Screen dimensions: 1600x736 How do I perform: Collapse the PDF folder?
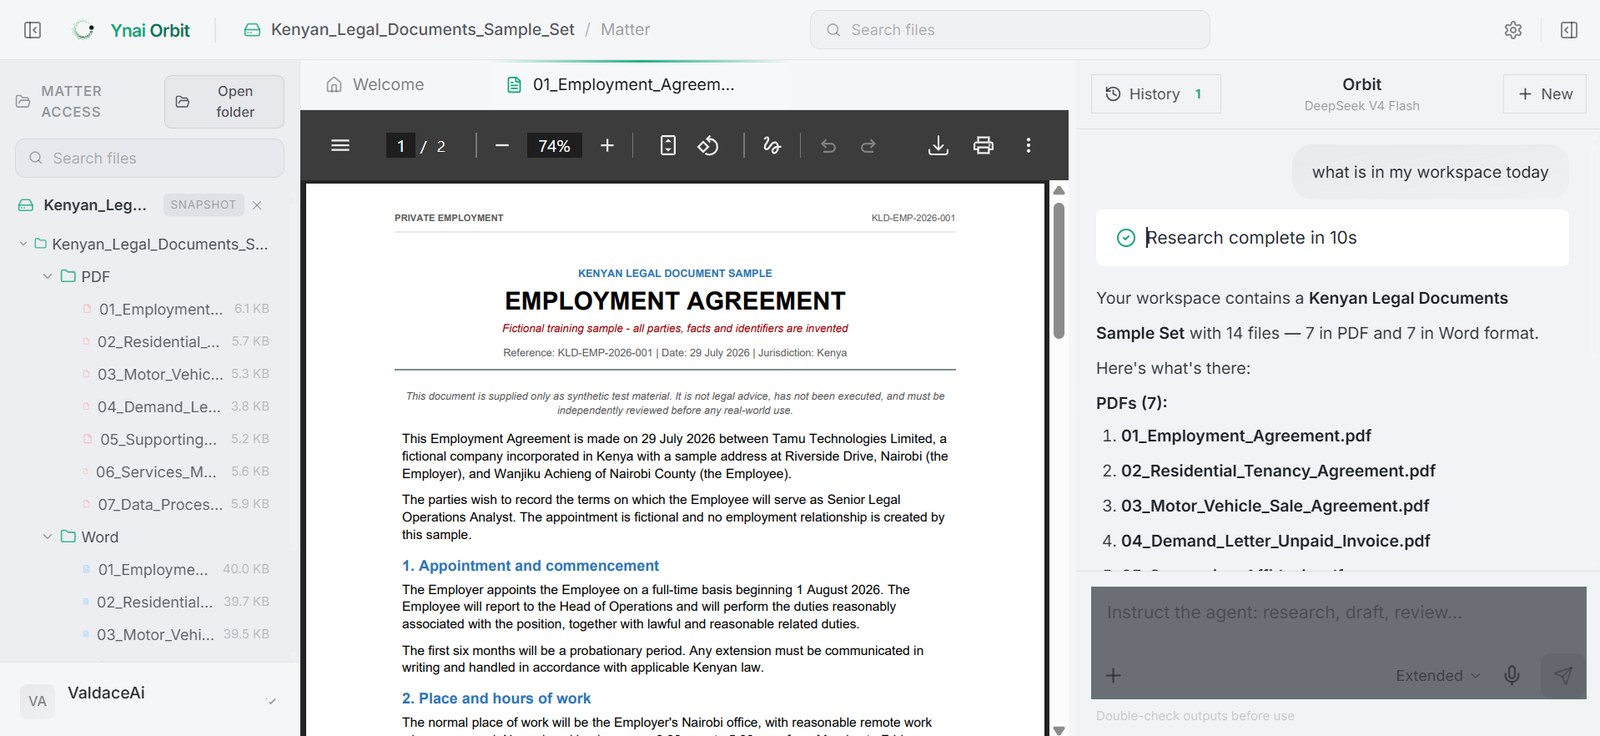(x=47, y=276)
